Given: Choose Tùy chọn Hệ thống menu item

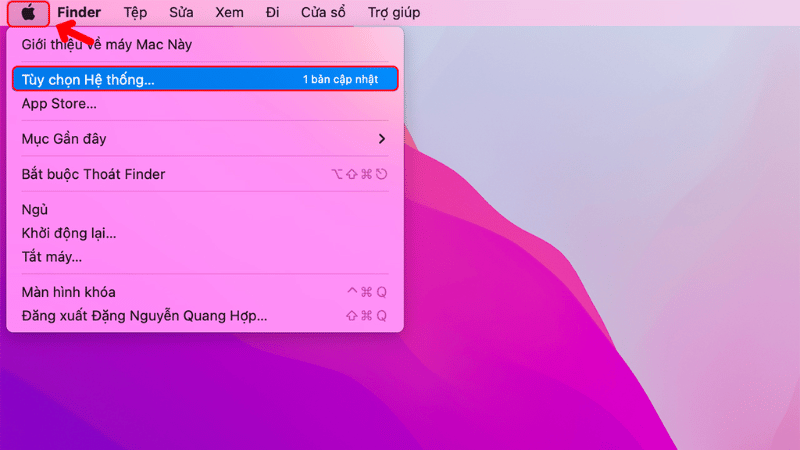Looking at the screenshot, I should pos(88,79).
